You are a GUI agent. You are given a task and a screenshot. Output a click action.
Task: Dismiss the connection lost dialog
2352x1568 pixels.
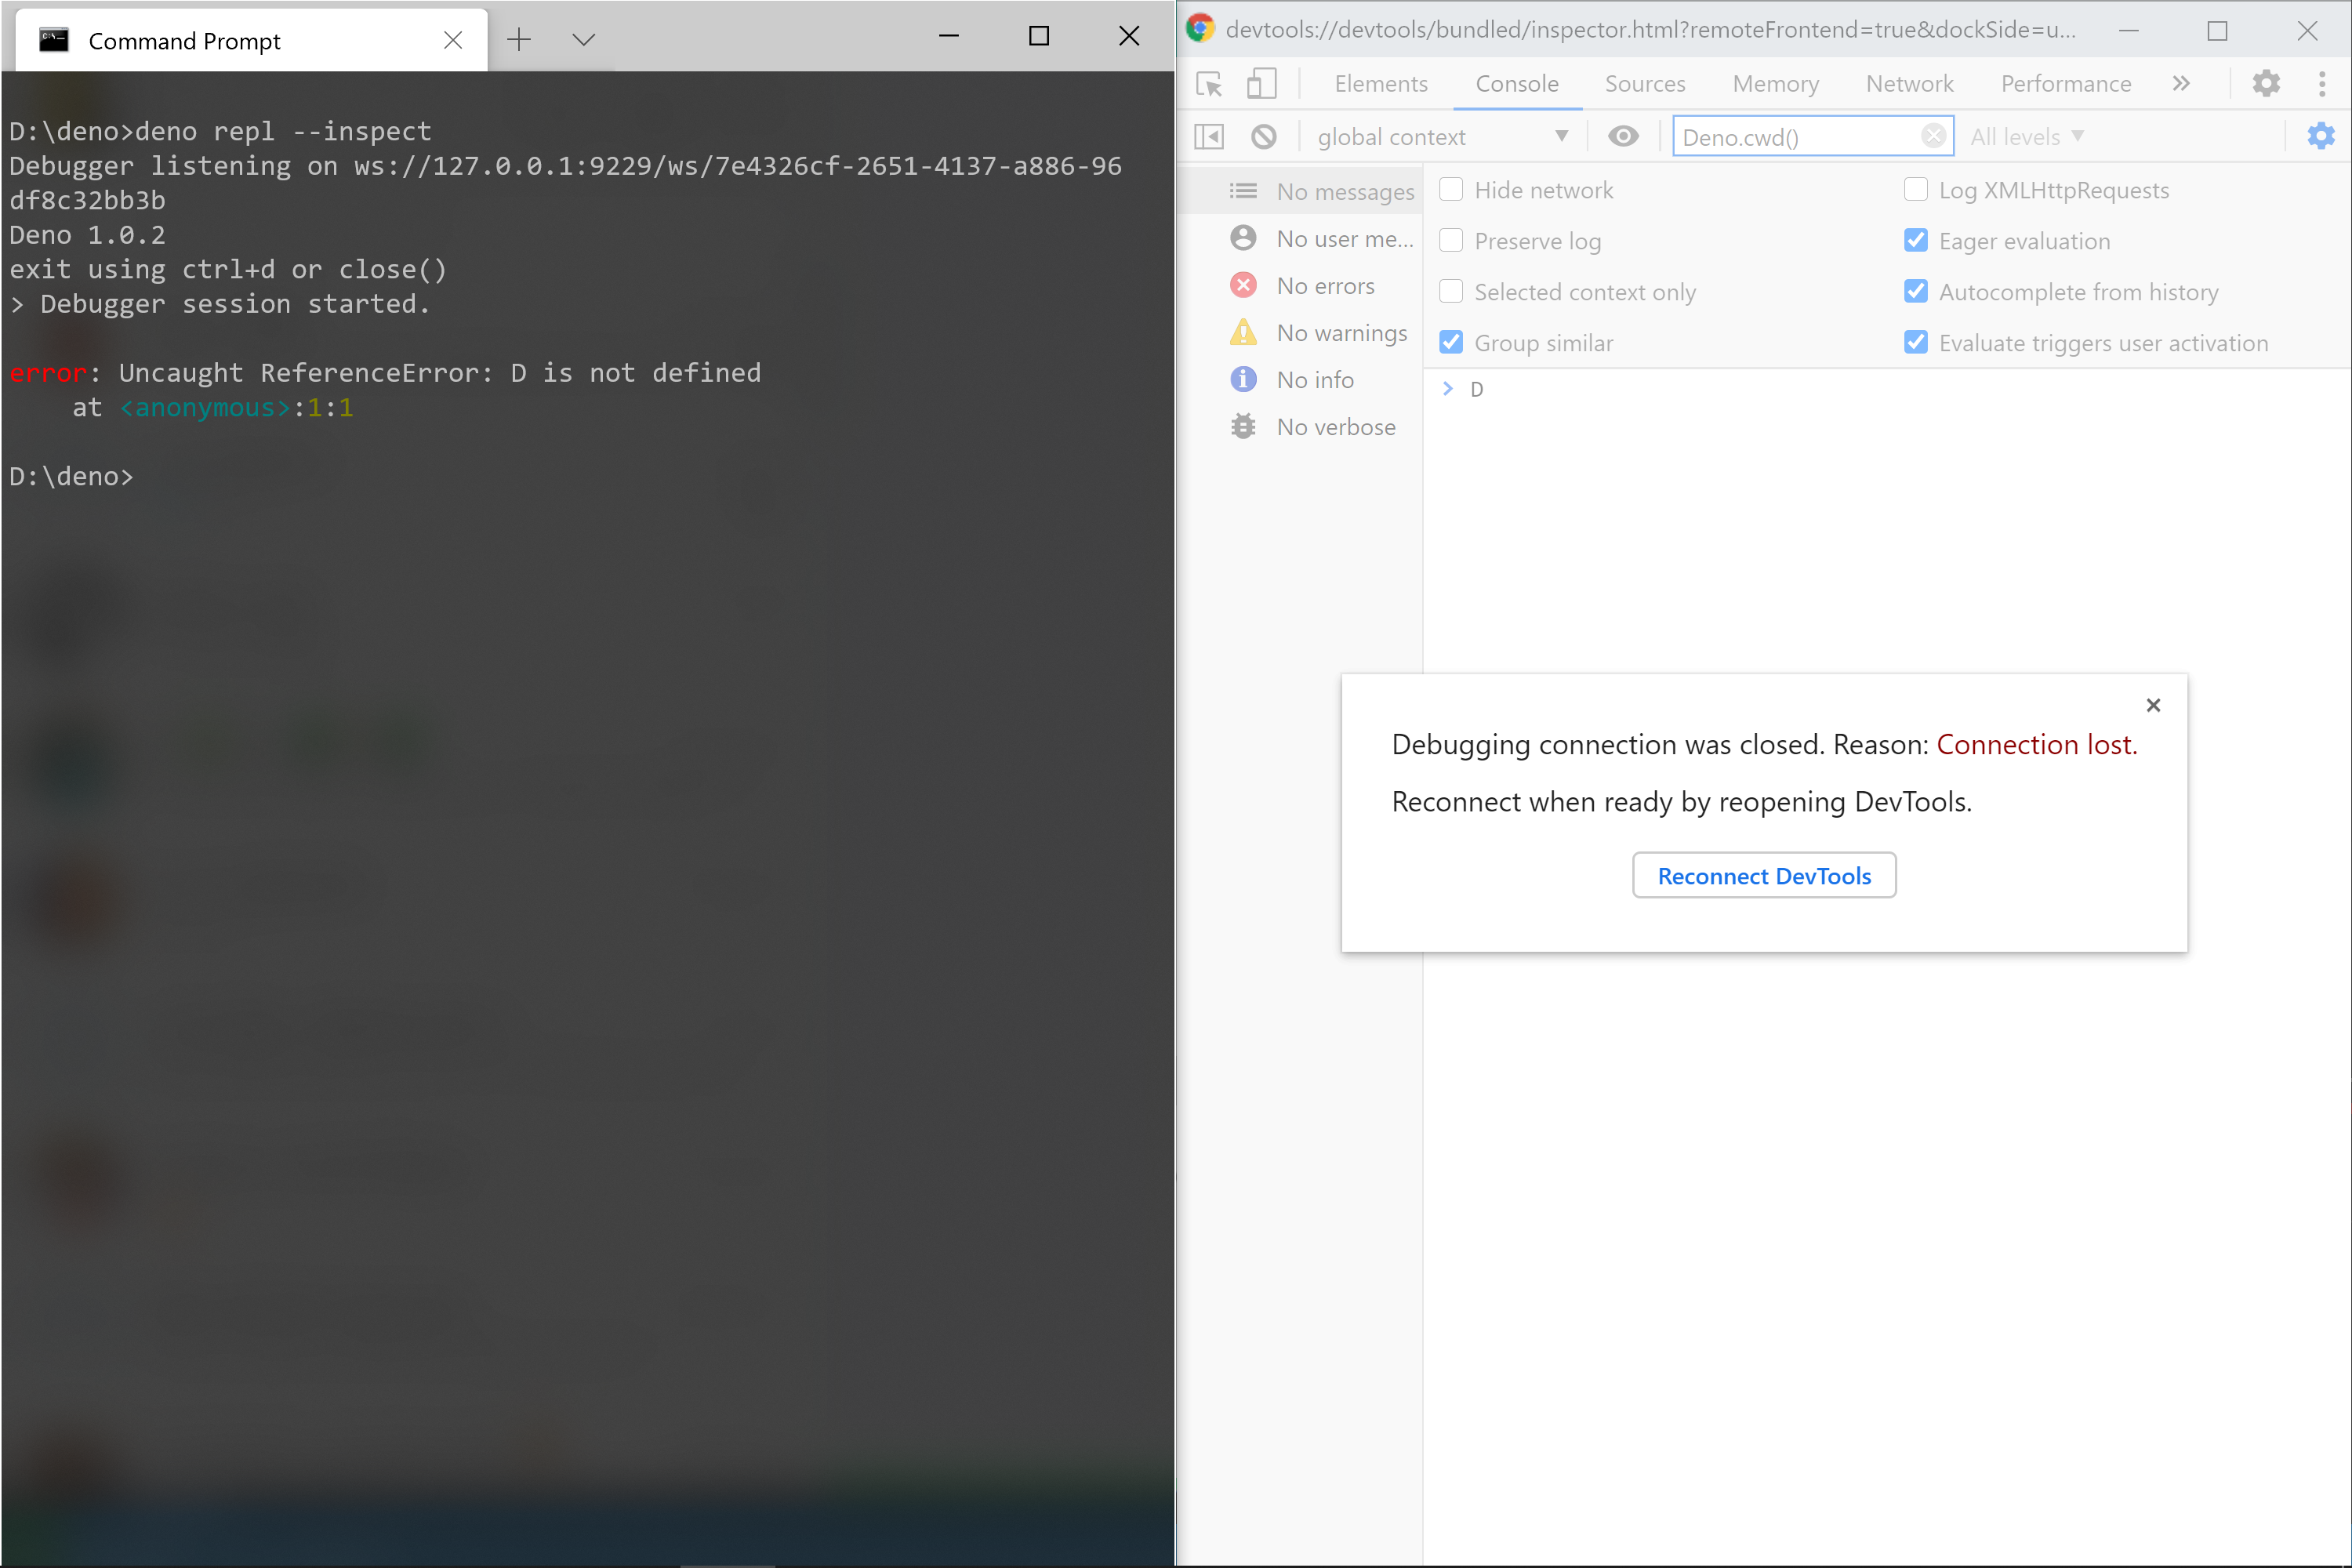coord(2153,706)
